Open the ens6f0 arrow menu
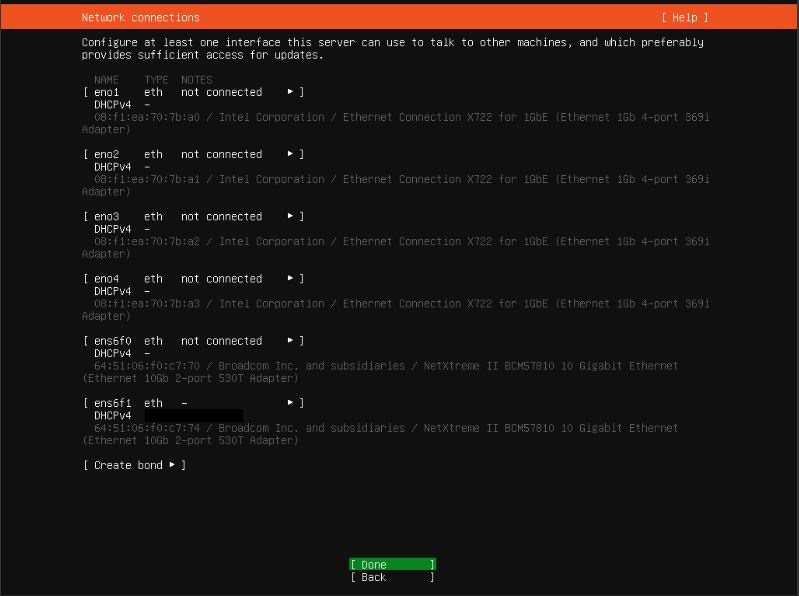The image size is (799, 596). point(291,341)
